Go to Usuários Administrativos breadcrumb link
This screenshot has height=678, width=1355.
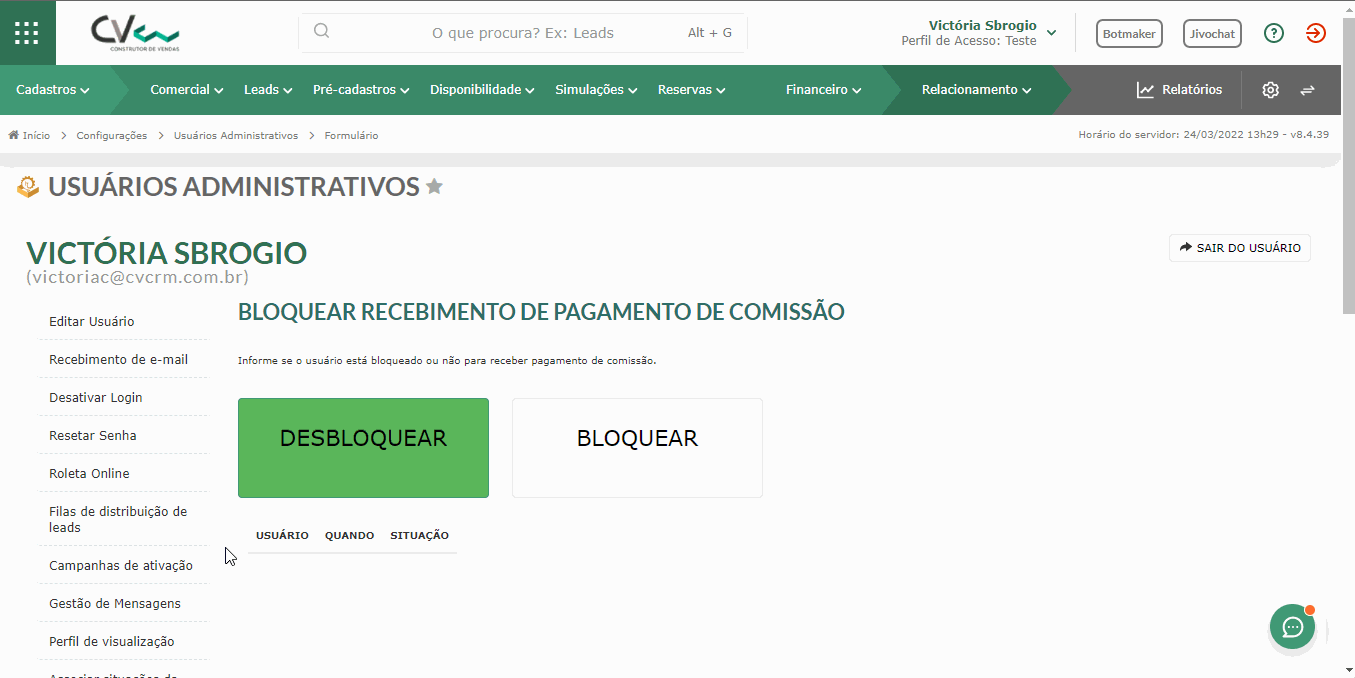click(236, 135)
